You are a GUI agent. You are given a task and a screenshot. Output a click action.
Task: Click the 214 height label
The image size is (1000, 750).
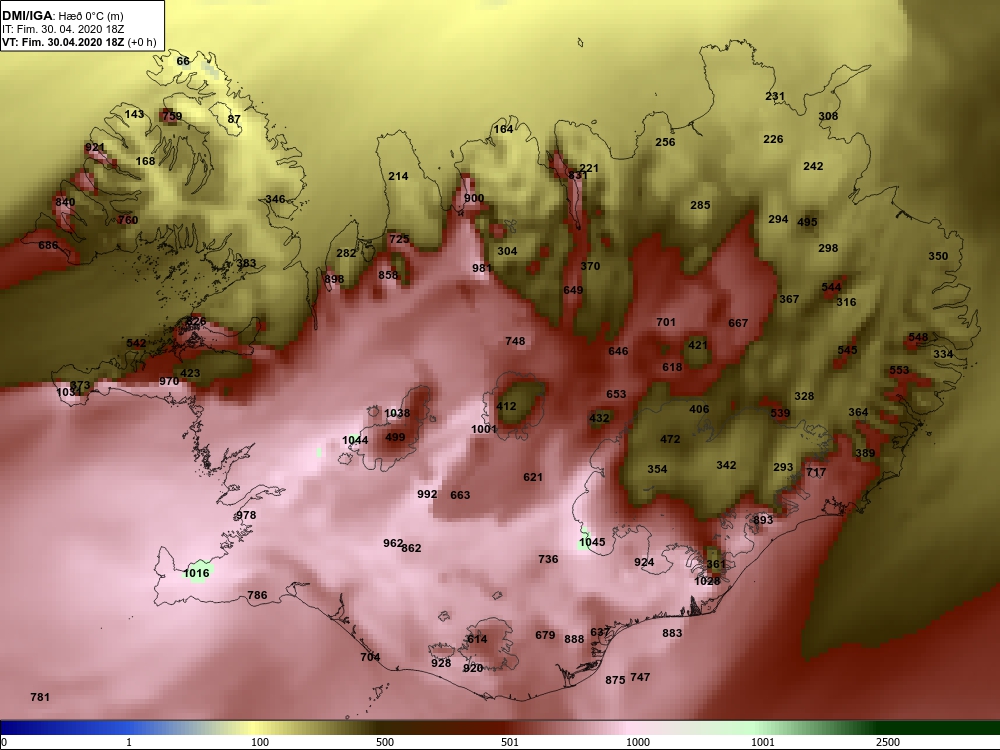click(x=398, y=176)
